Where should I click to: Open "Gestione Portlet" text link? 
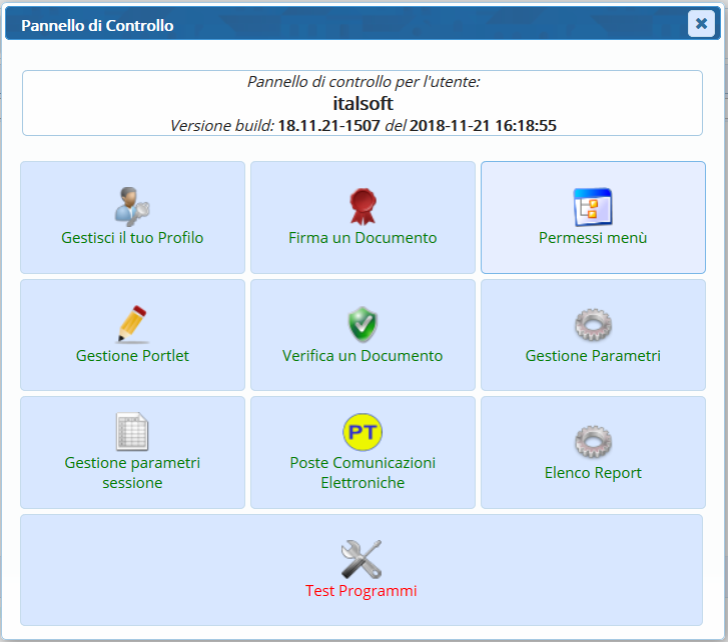(x=132, y=355)
